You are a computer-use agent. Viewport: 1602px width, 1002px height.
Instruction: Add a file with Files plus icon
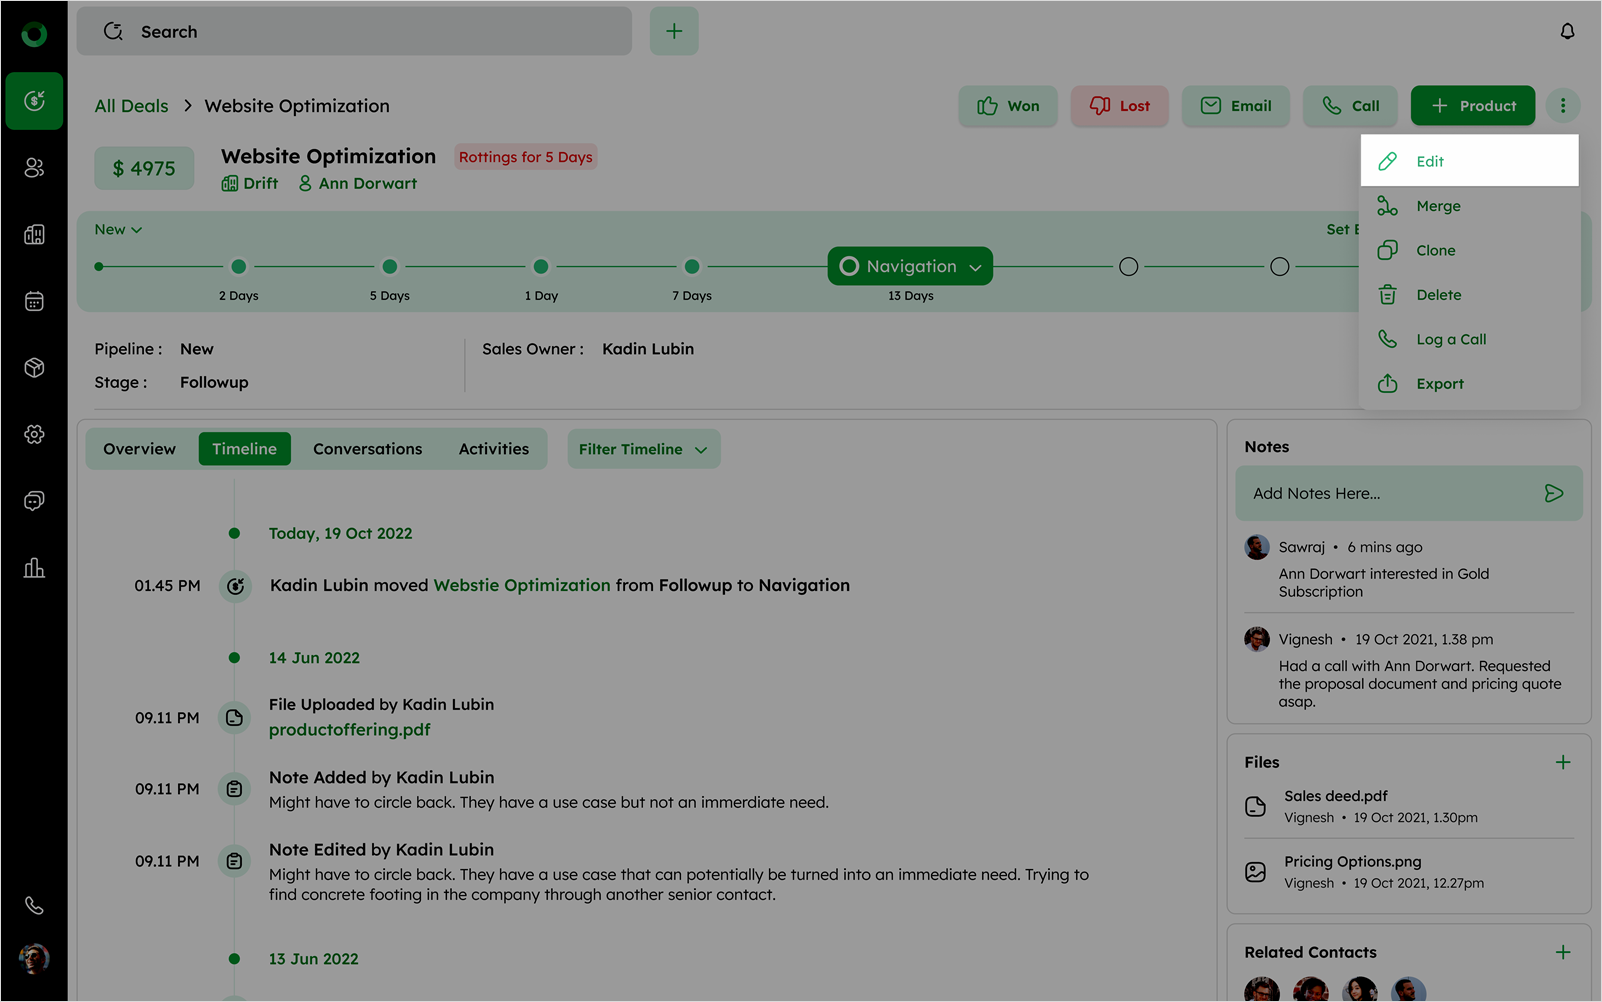click(1562, 762)
